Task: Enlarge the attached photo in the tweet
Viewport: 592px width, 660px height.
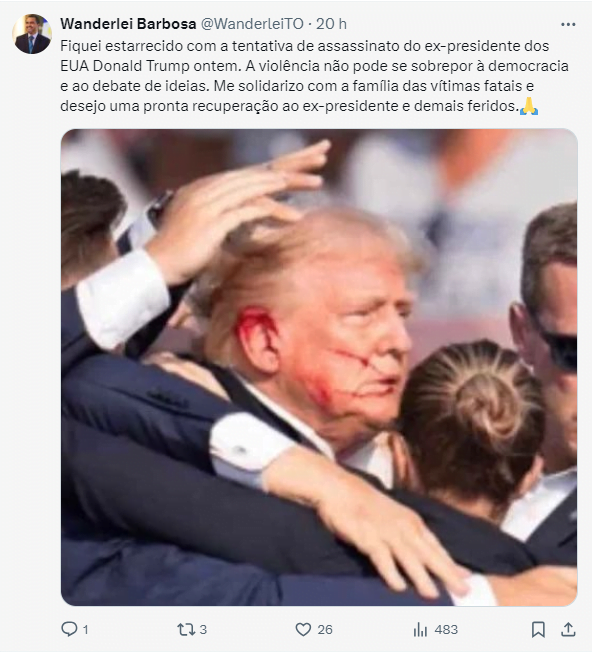Action: point(319,367)
